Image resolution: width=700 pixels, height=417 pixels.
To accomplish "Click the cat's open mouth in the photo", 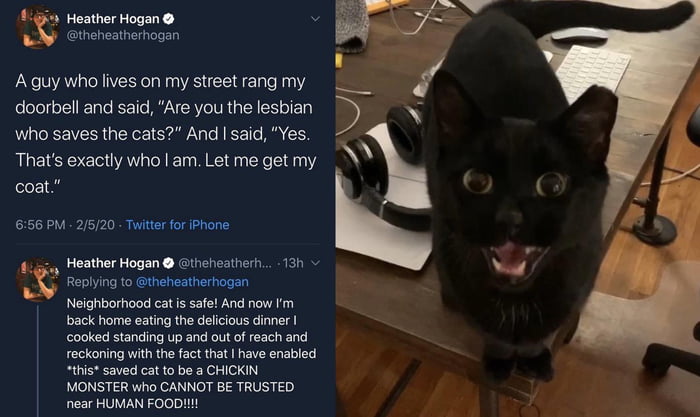I will [509, 260].
